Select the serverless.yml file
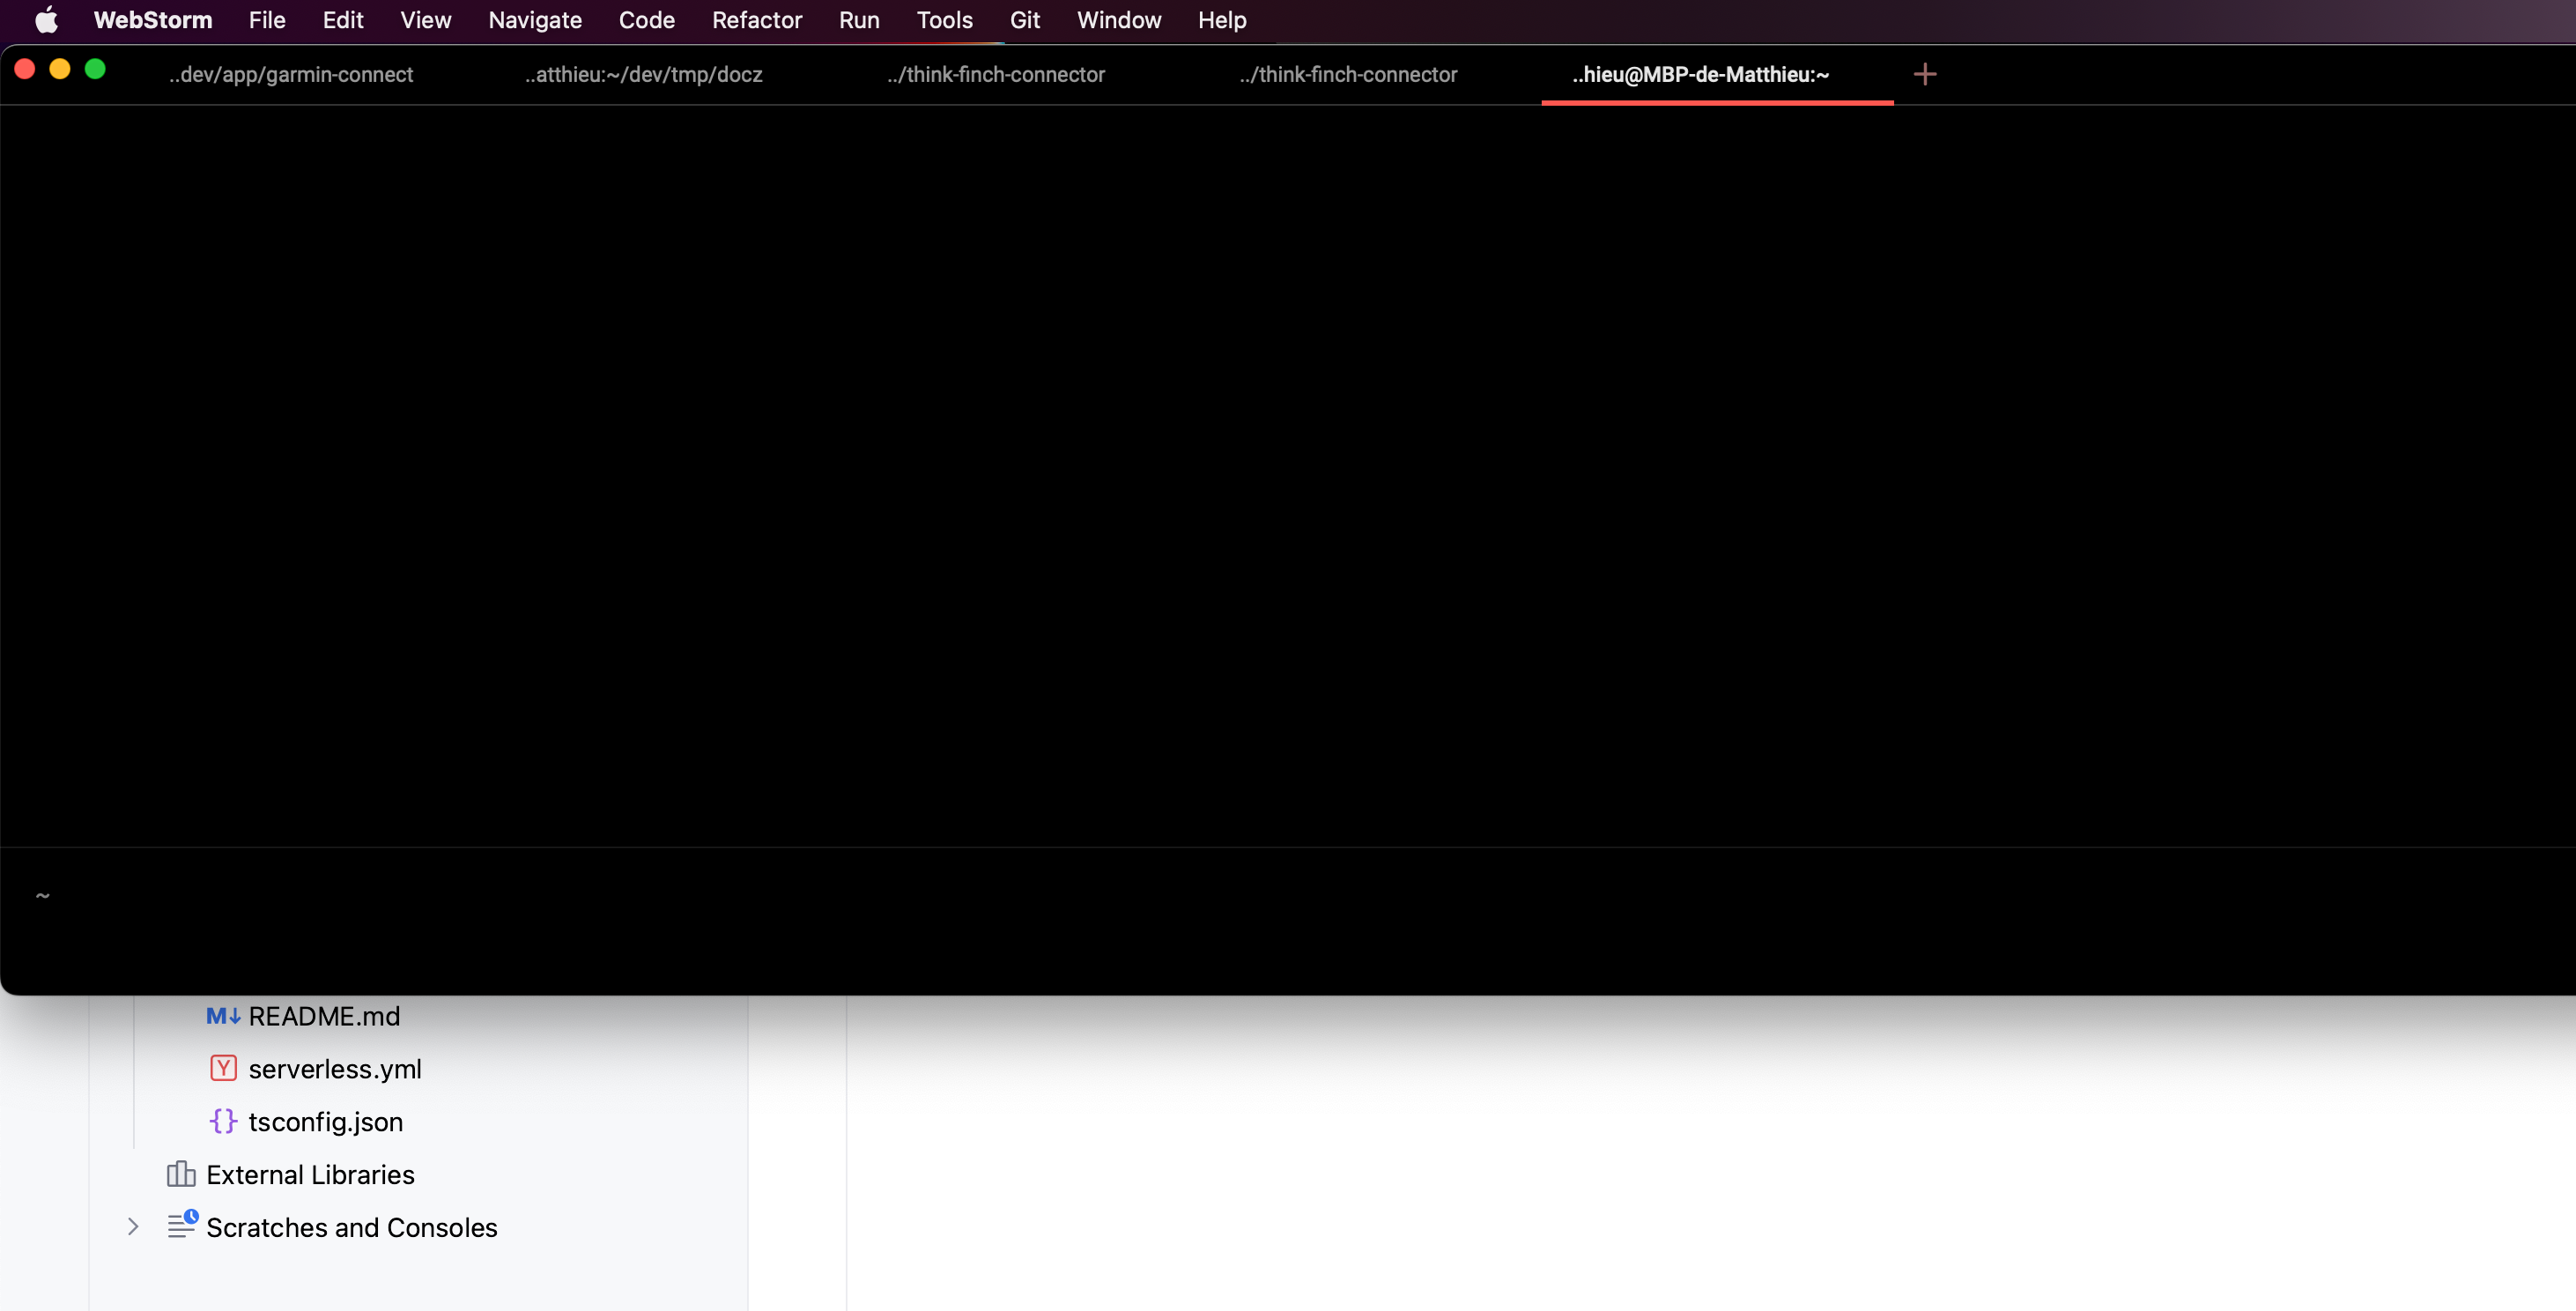The image size is (2576, 1311). (x=334, y=1068)
